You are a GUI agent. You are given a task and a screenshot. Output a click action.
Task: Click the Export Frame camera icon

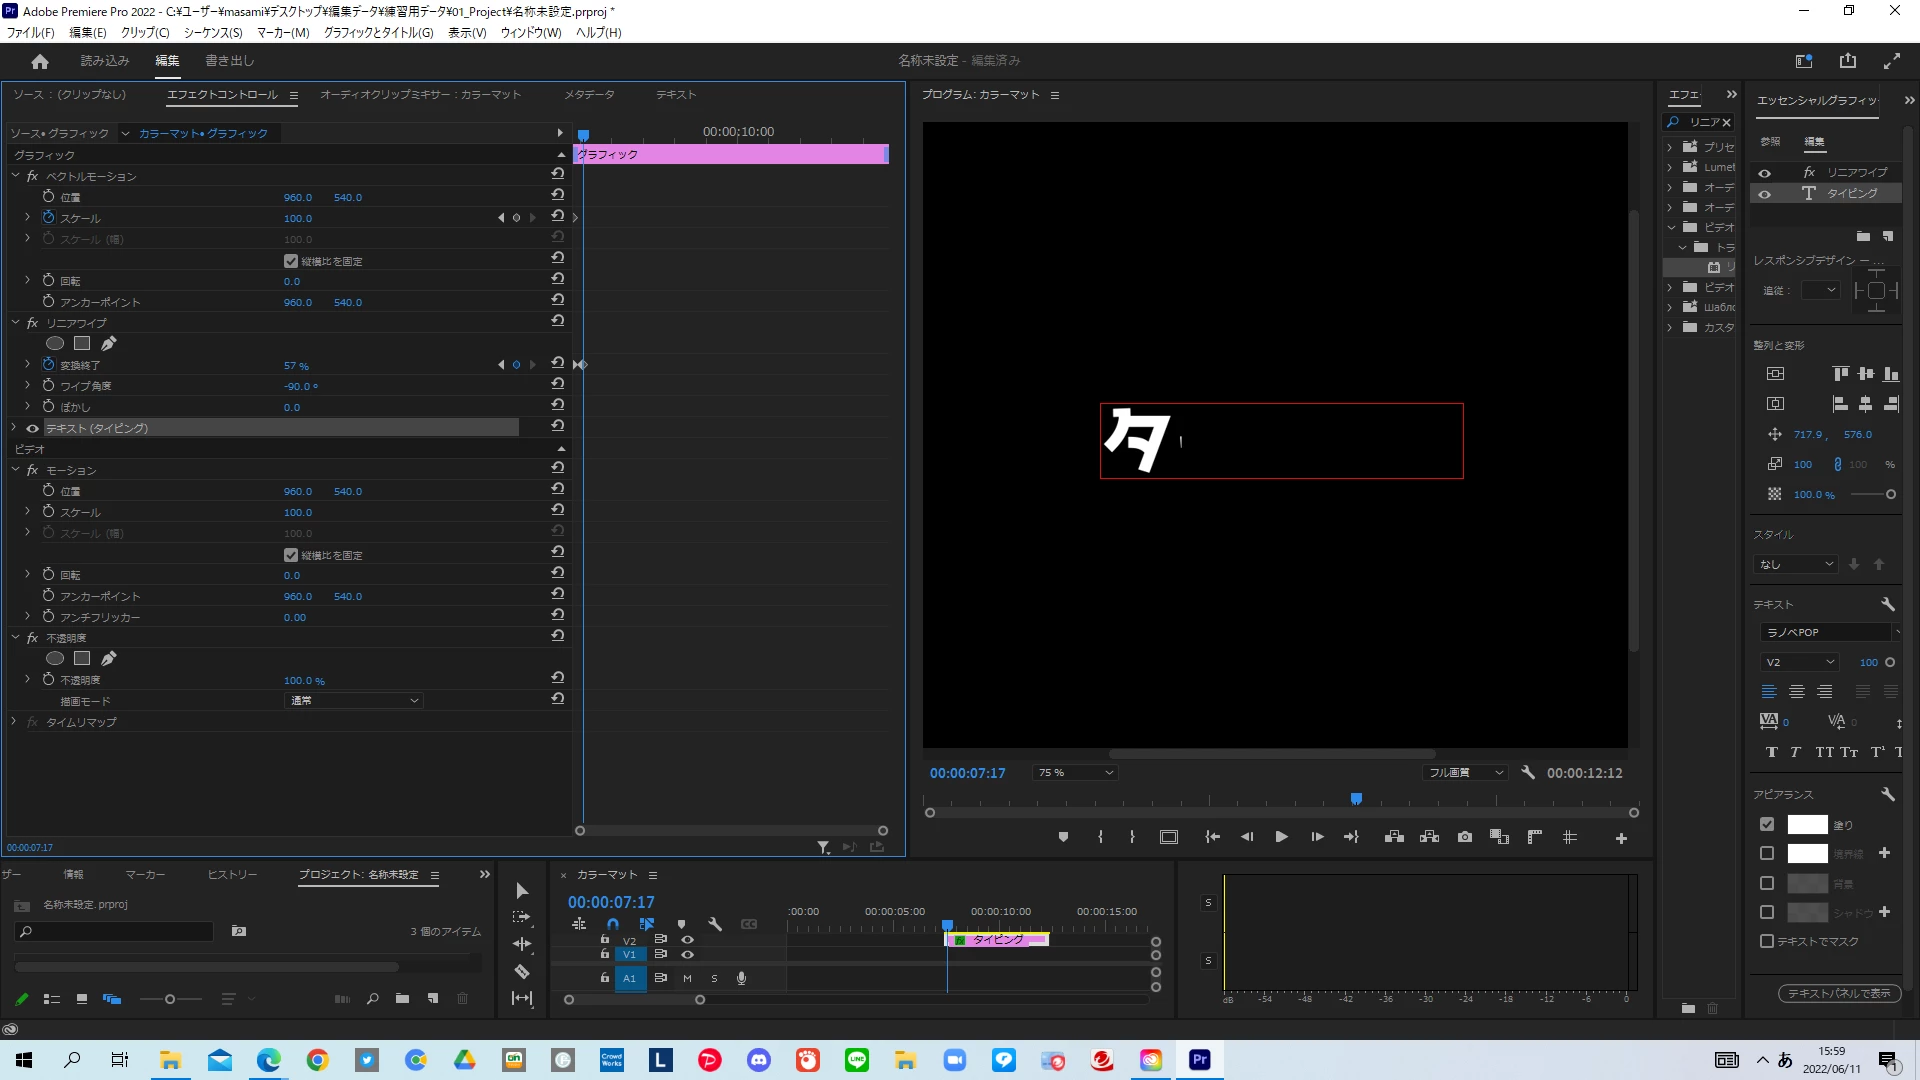click(x=1465, y=837)
